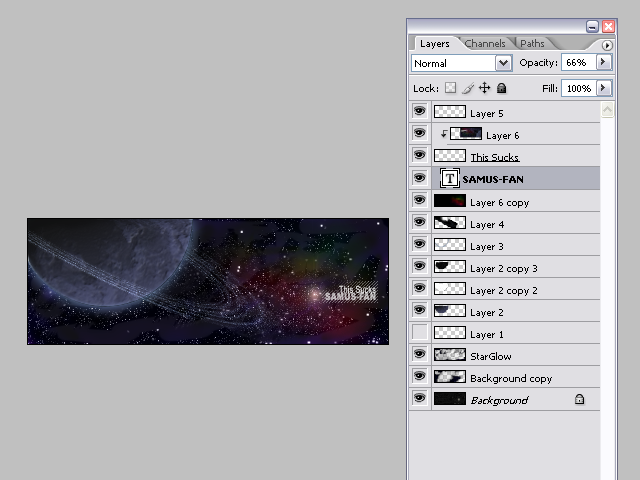Switch to the Channels tab

pos(485,43)
